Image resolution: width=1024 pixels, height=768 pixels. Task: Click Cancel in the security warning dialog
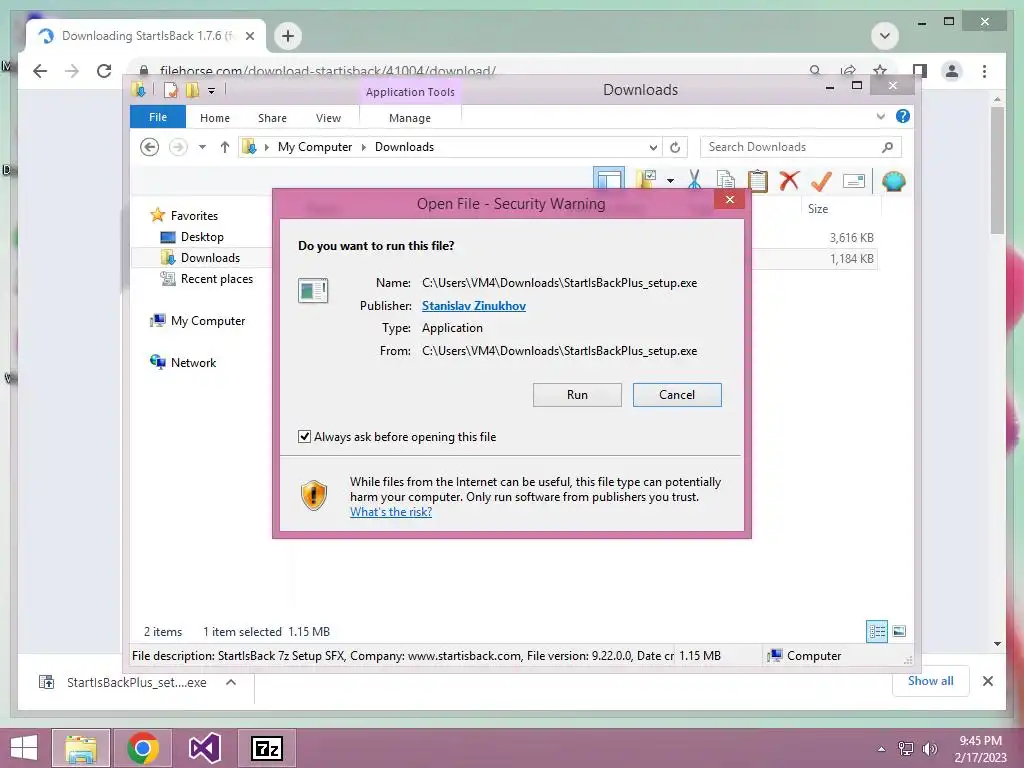point(677,395)
